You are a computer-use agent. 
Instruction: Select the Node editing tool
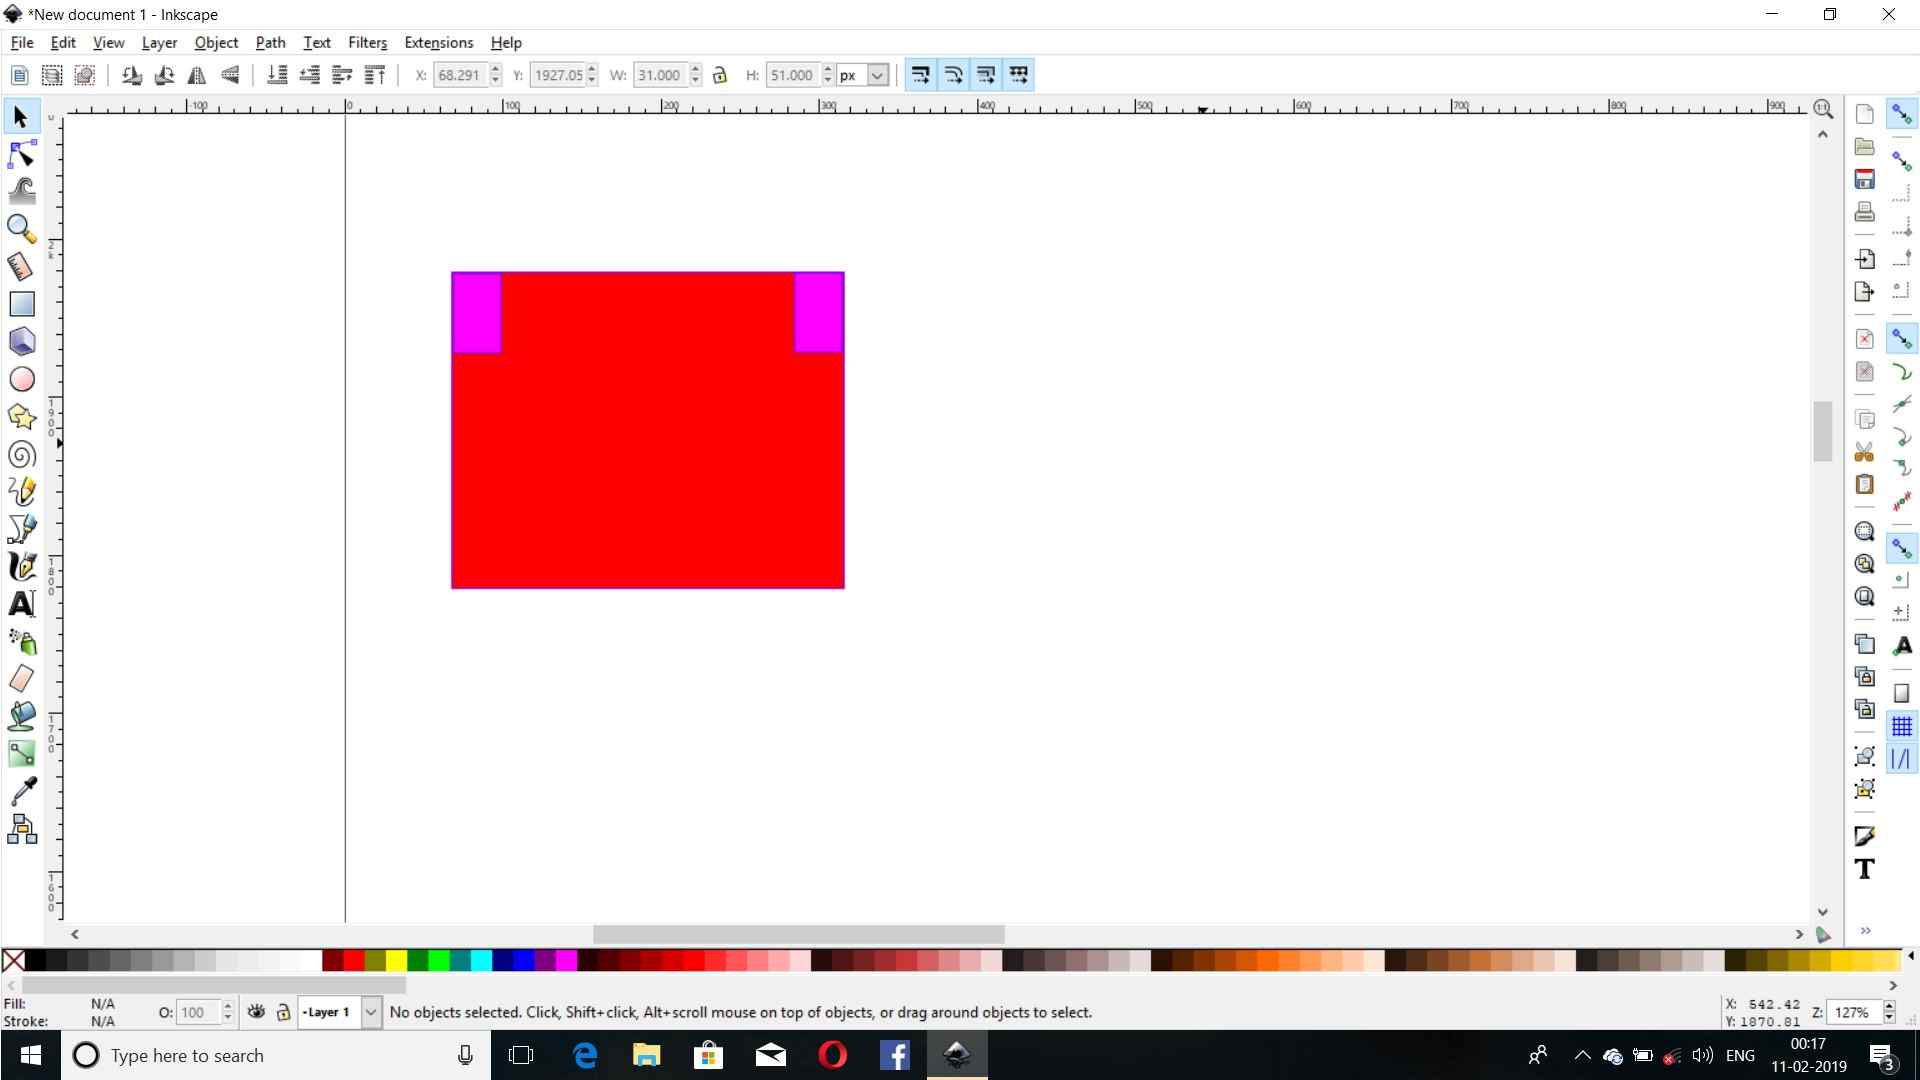(x=21, y=155)
